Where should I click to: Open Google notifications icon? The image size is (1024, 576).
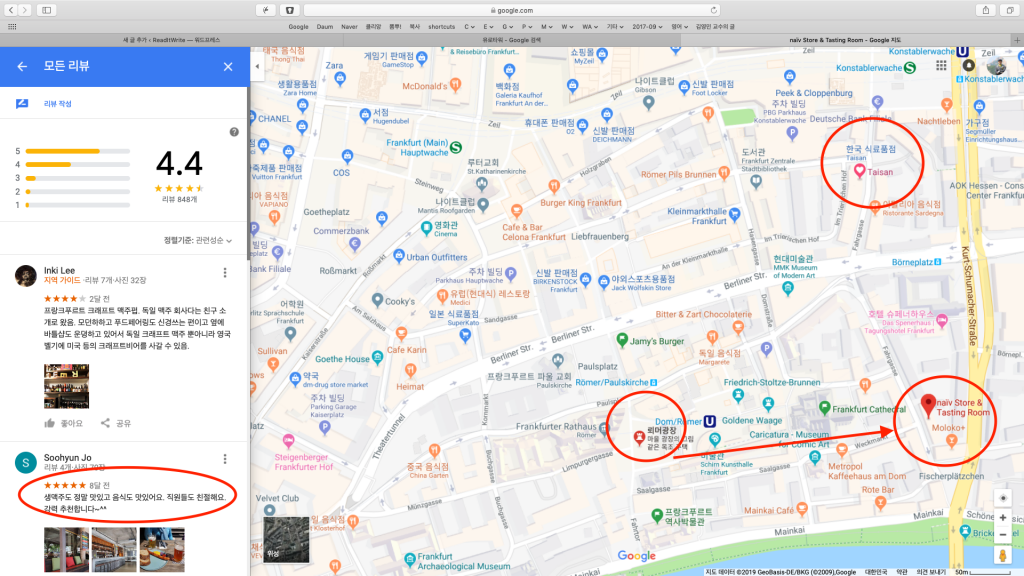click(968, 65)
